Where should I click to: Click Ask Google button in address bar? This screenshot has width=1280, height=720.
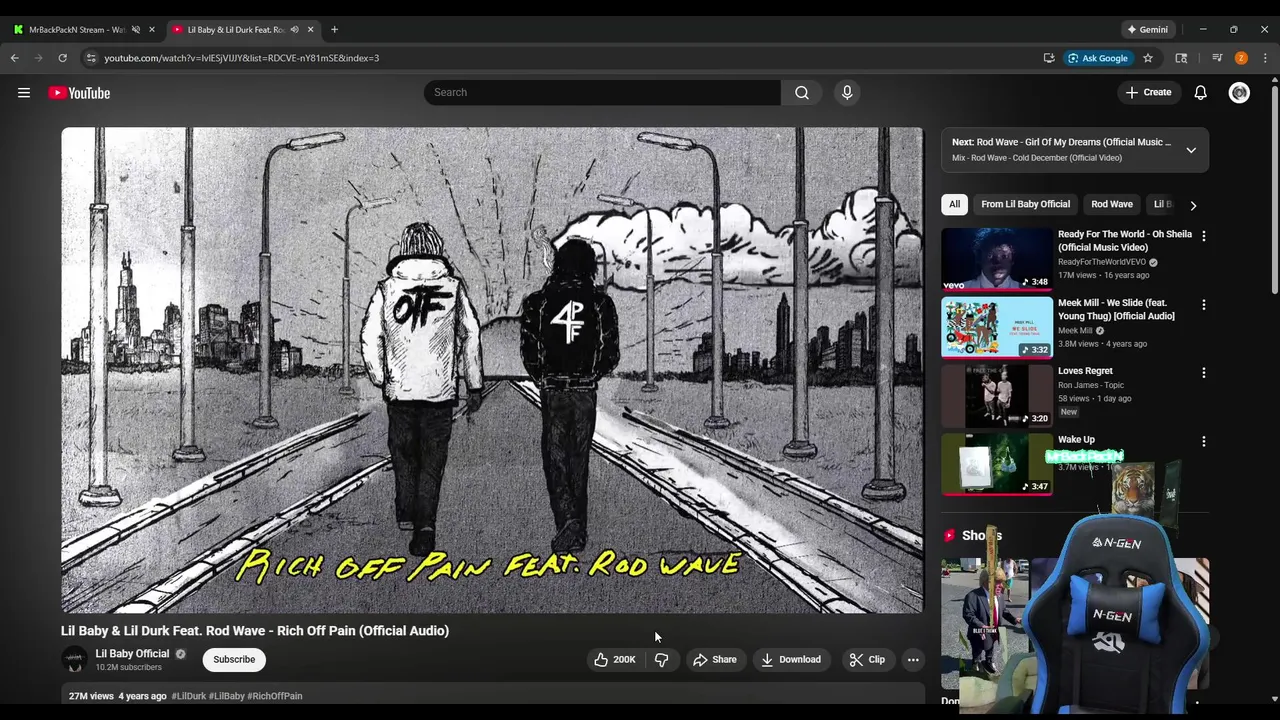(1098, 58)
